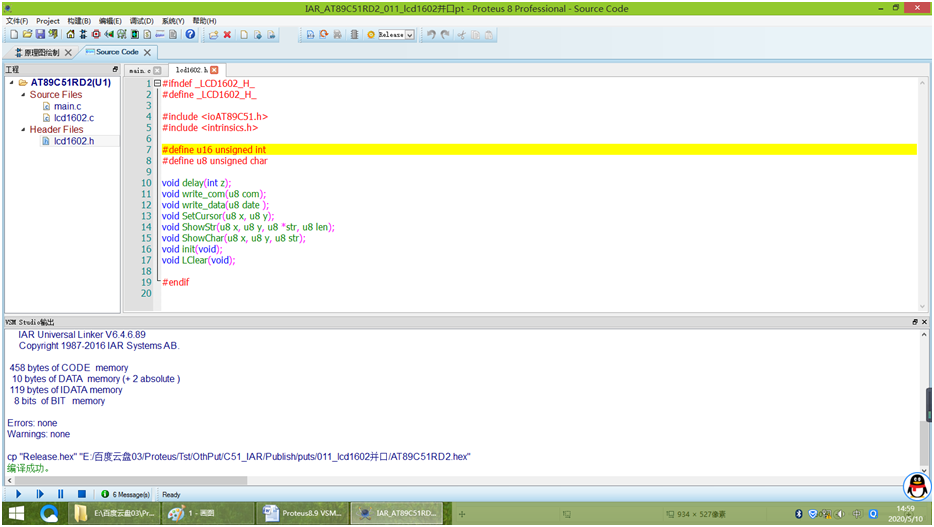
Task: Open the 帮助(H) menu
Action: (204, 21)
